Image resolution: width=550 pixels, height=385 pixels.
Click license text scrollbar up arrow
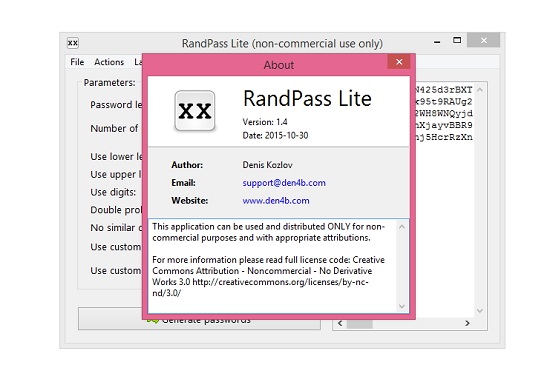(402, 227)
